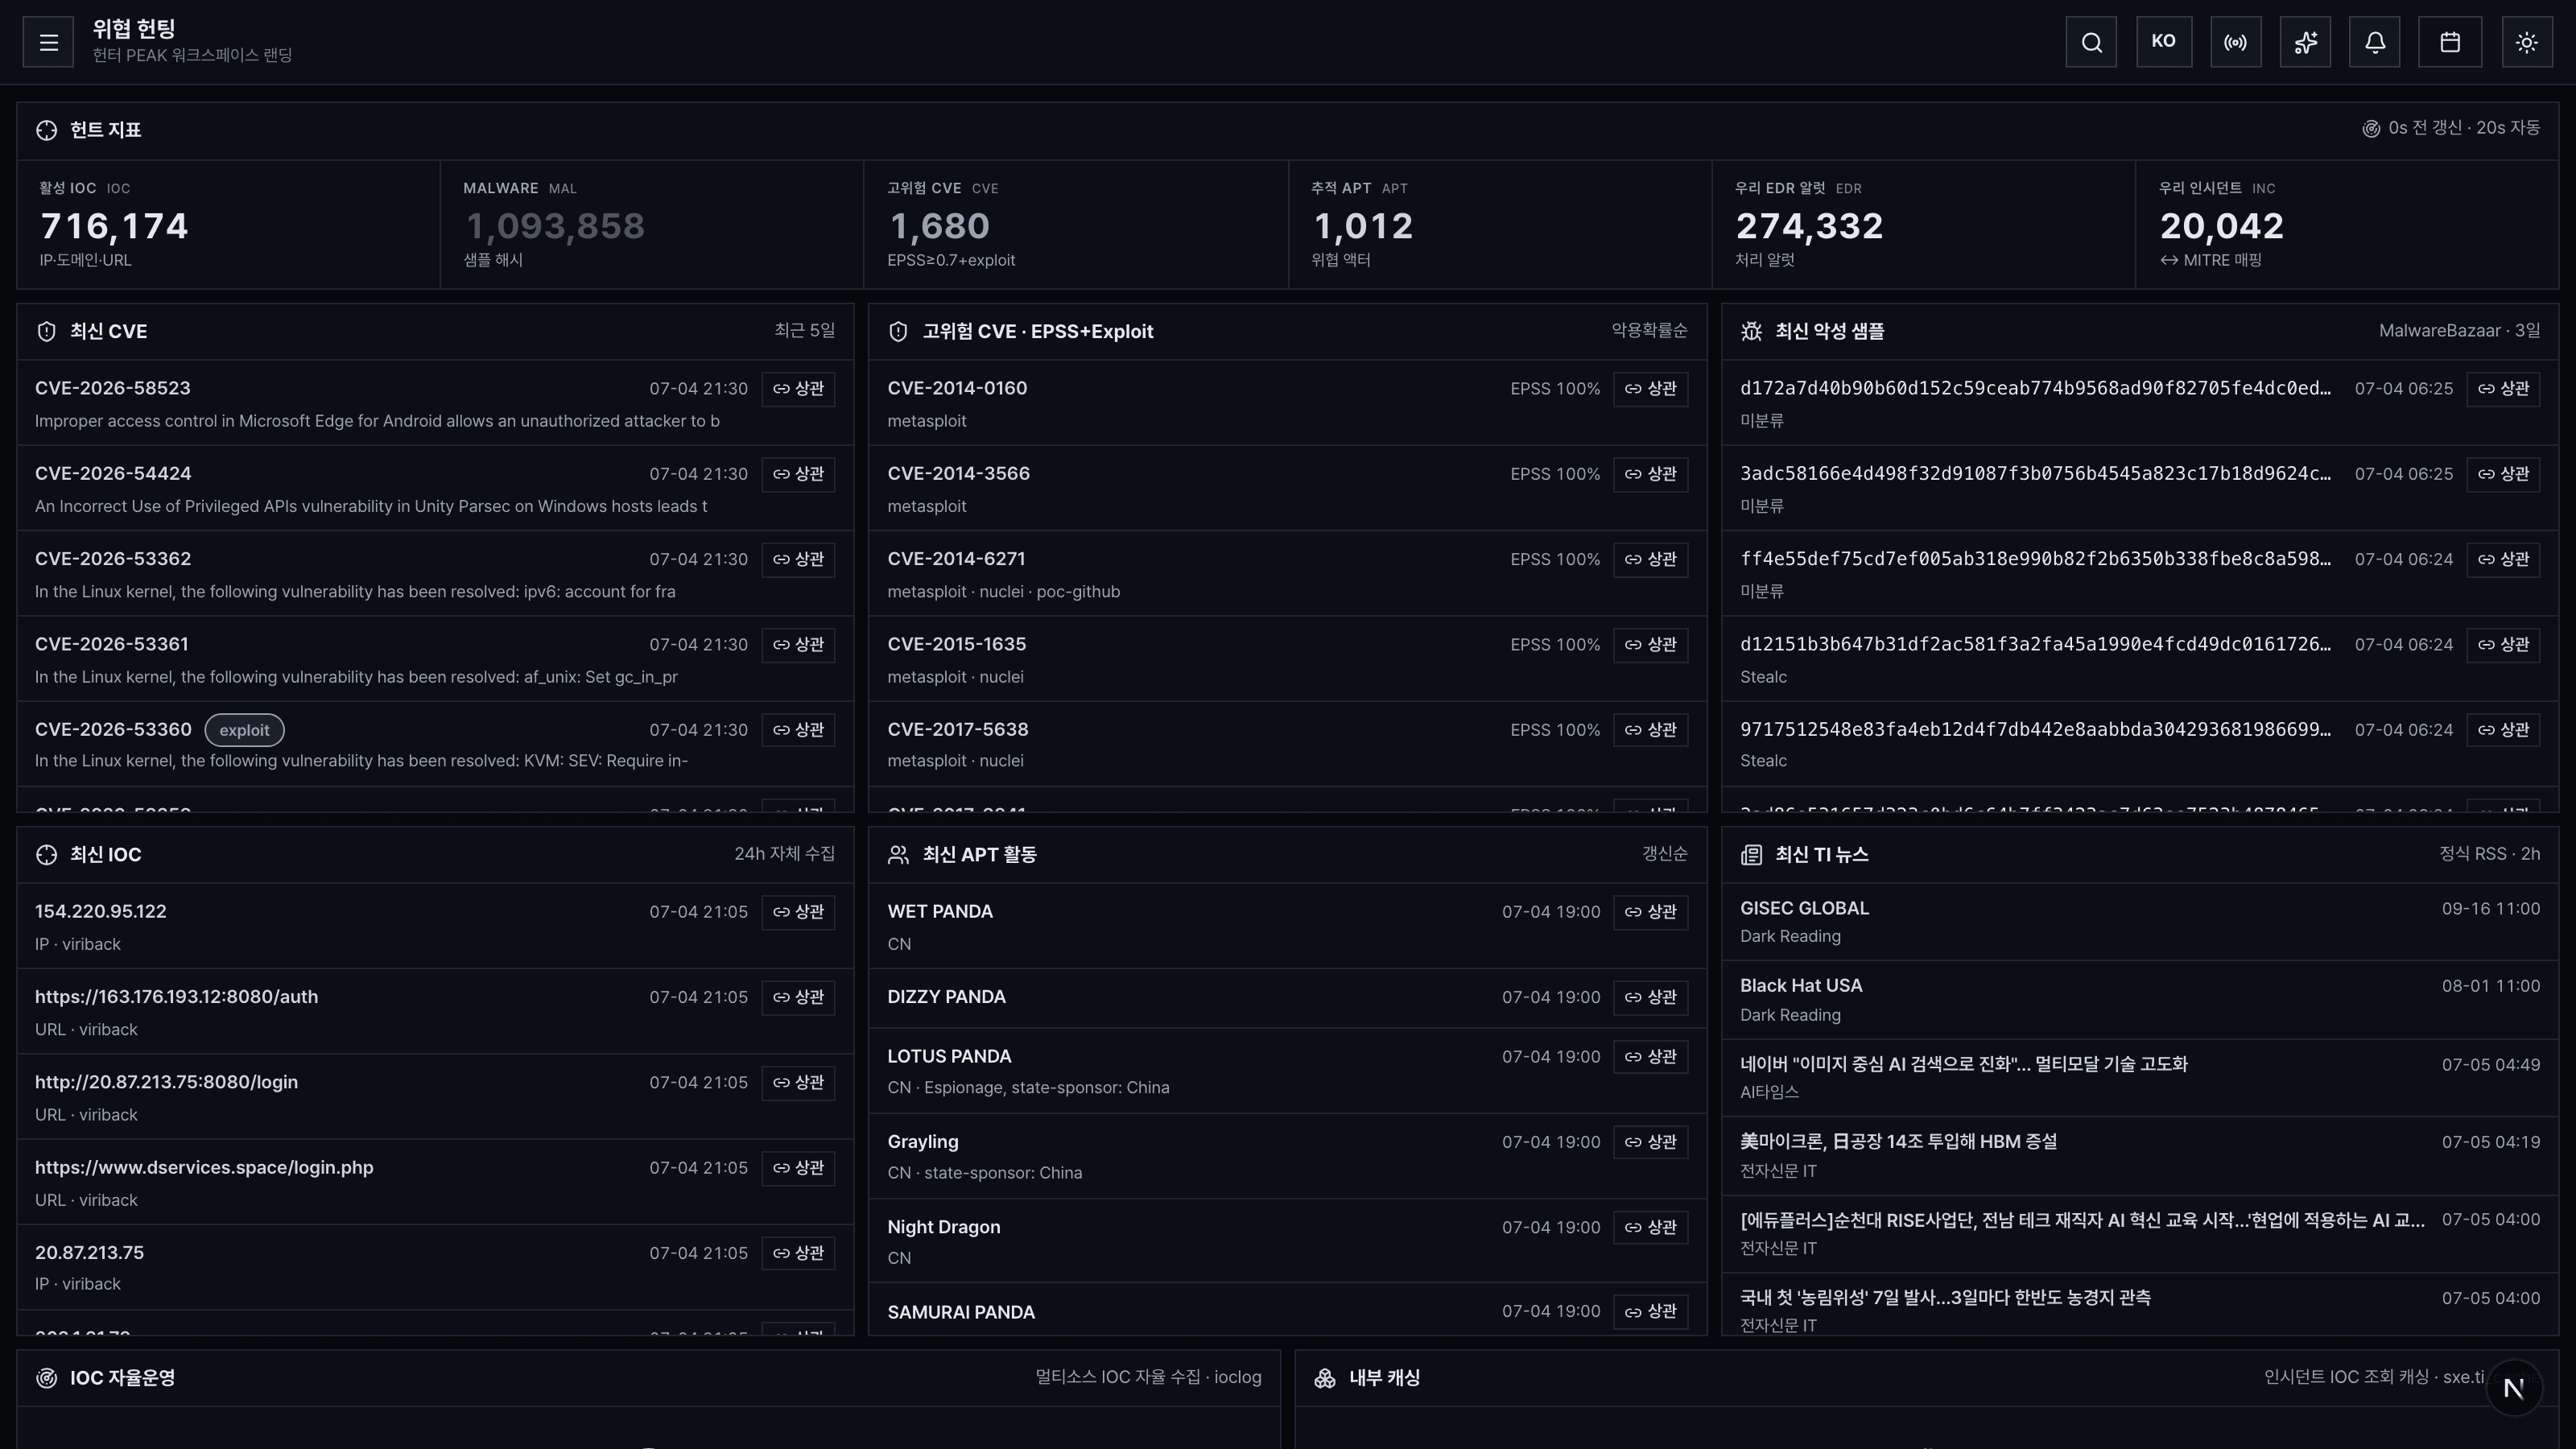
Task: Click 상관 button for CVE-2026-54424
Action: 798,474
